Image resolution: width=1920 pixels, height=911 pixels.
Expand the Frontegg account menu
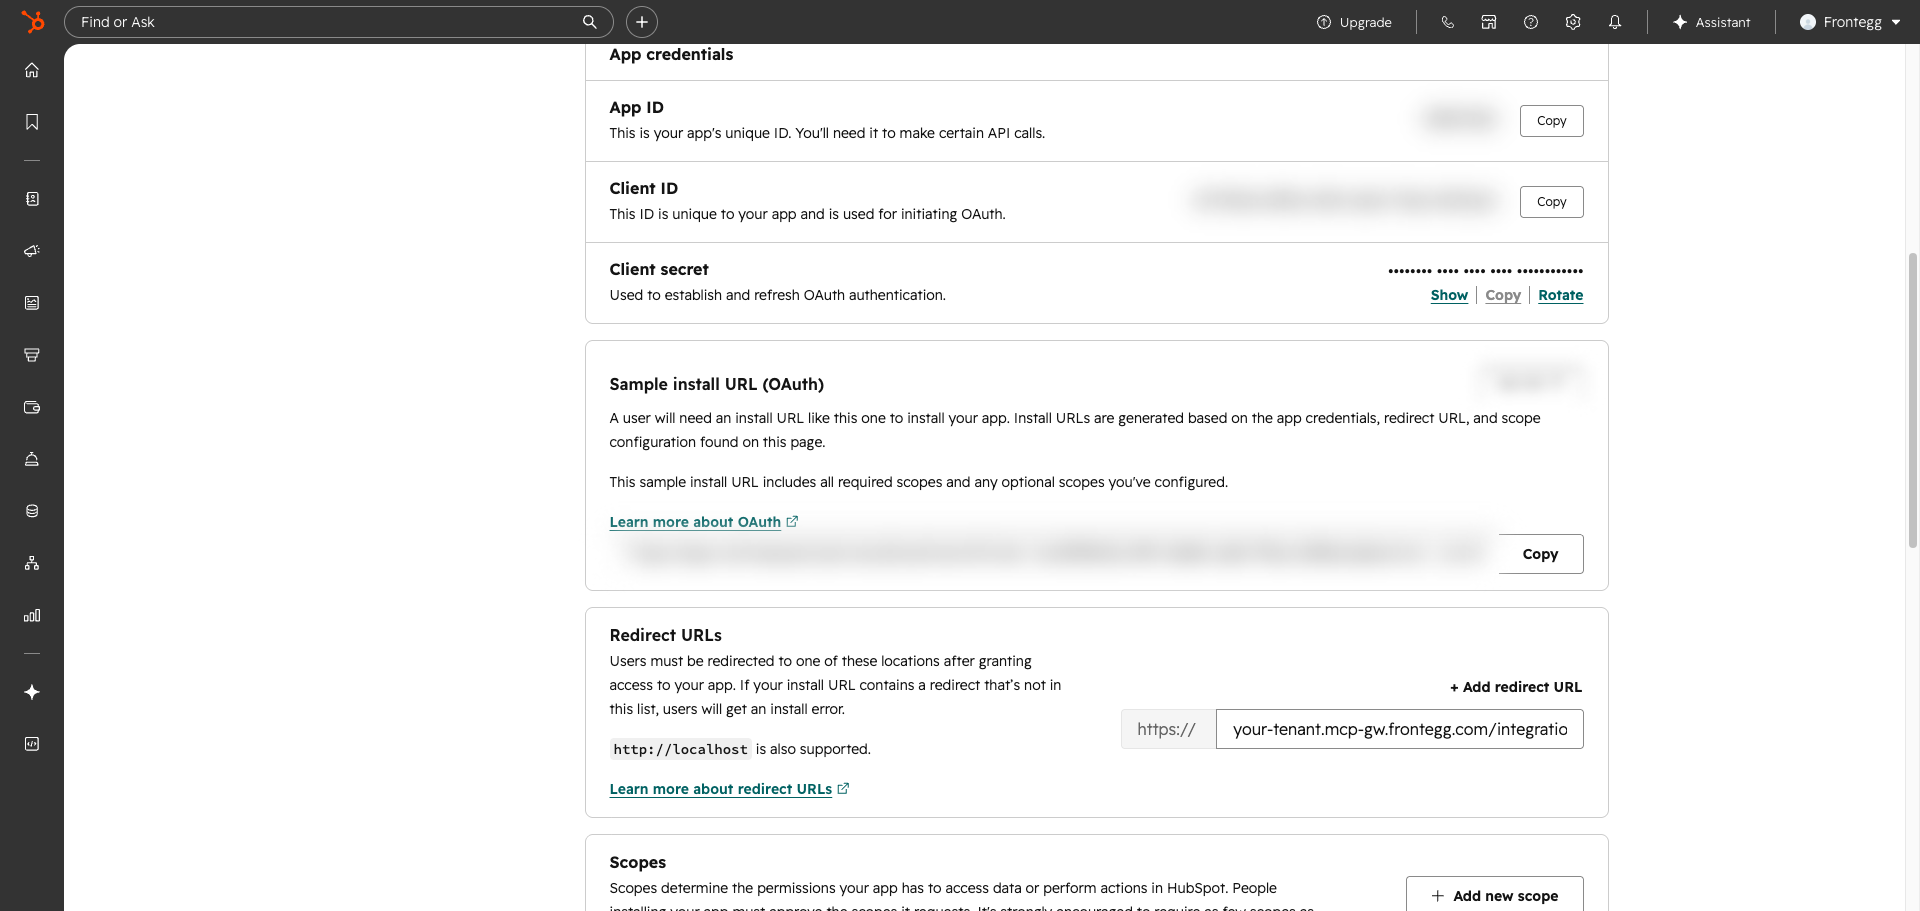1850,22
